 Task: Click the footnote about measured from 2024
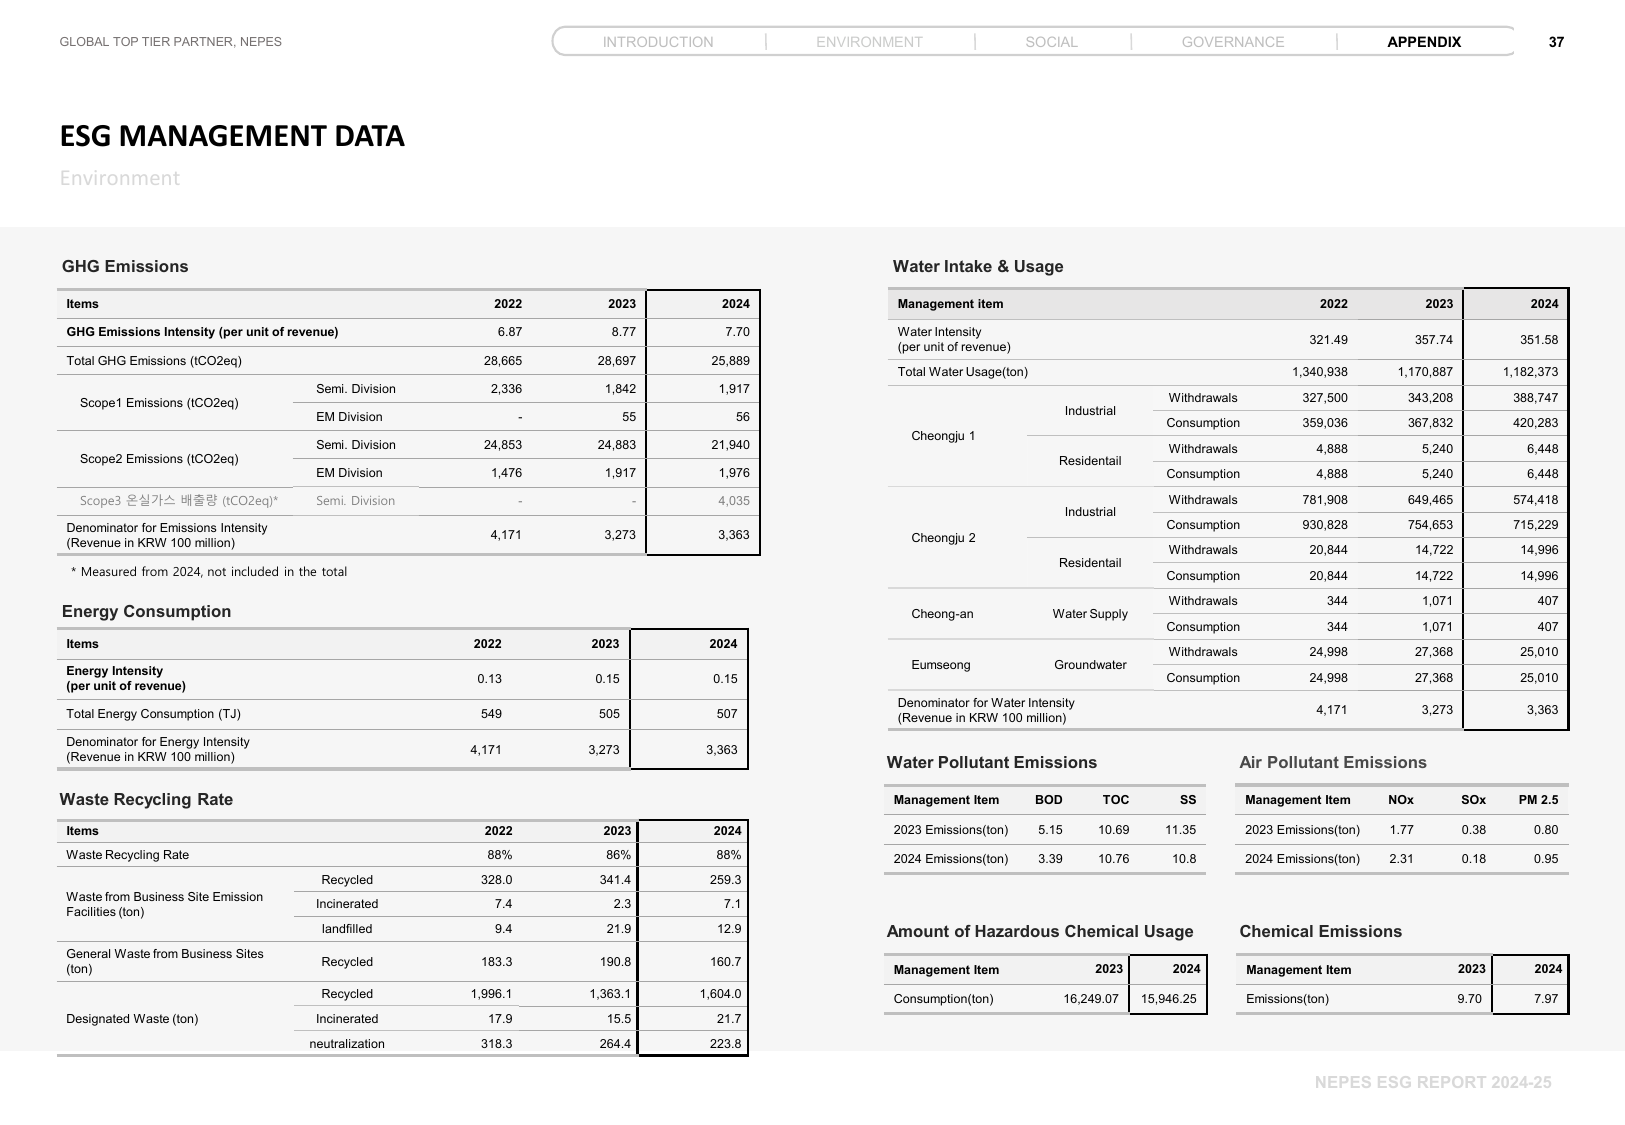(209, 572)
